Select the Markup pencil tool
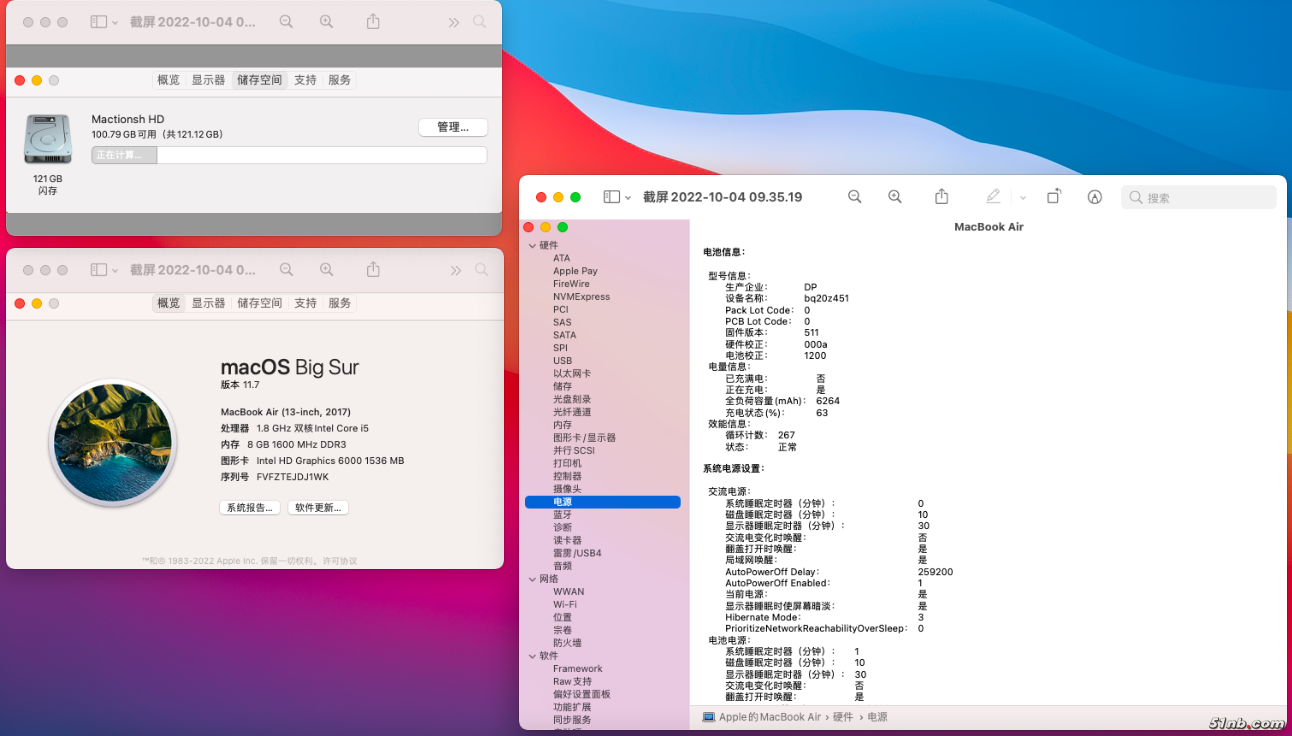 point(994,197)
